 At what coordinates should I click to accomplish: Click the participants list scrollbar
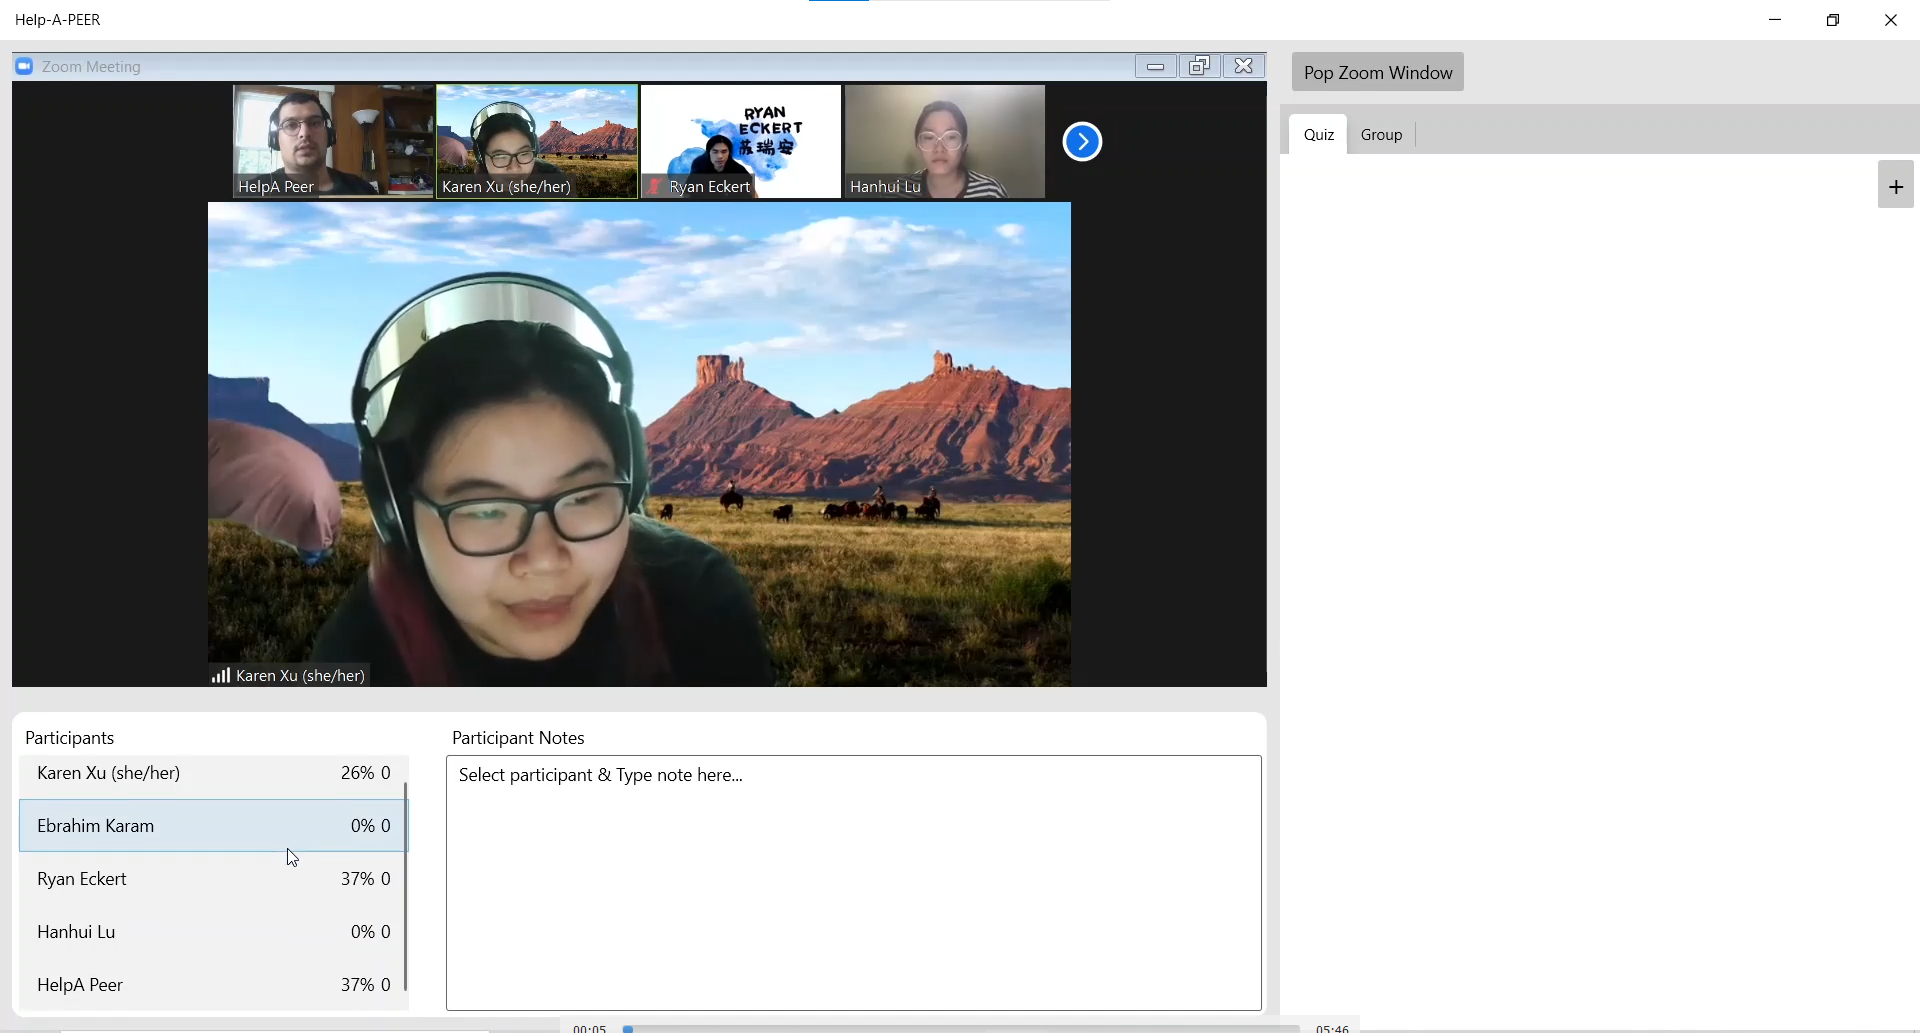[x=406, y=886]
